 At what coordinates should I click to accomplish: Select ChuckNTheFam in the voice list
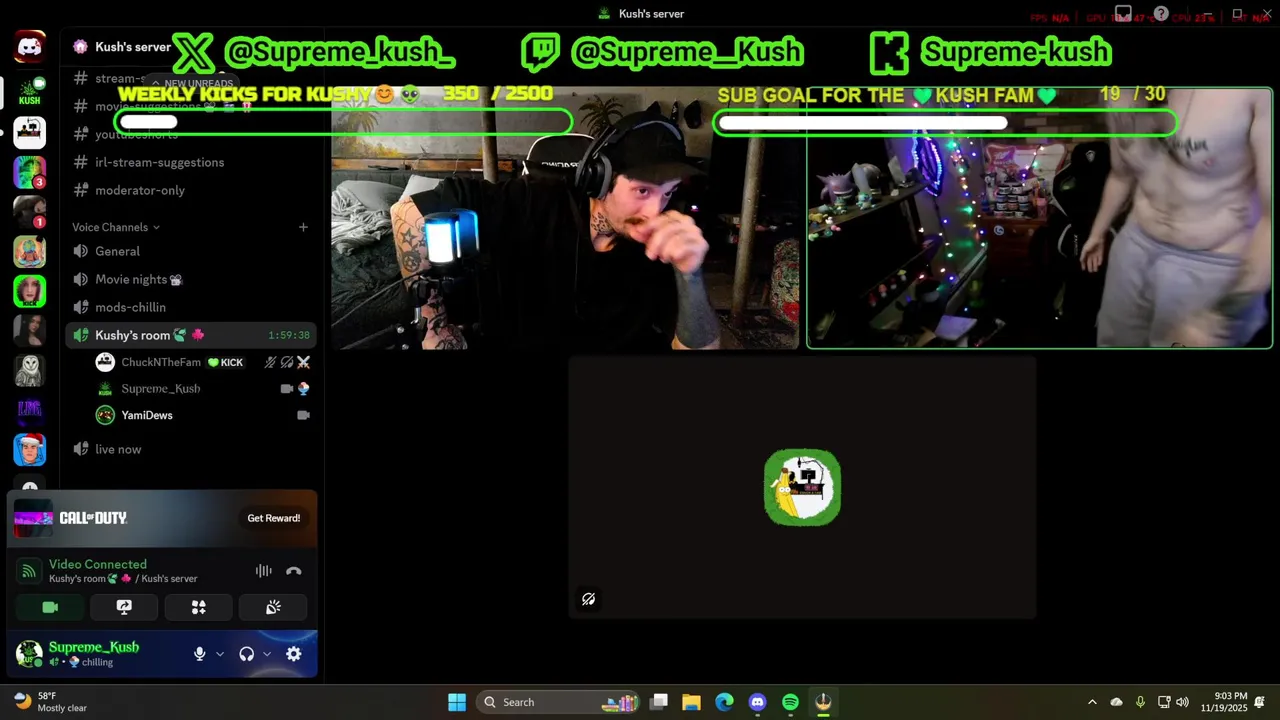coord(161,362)
